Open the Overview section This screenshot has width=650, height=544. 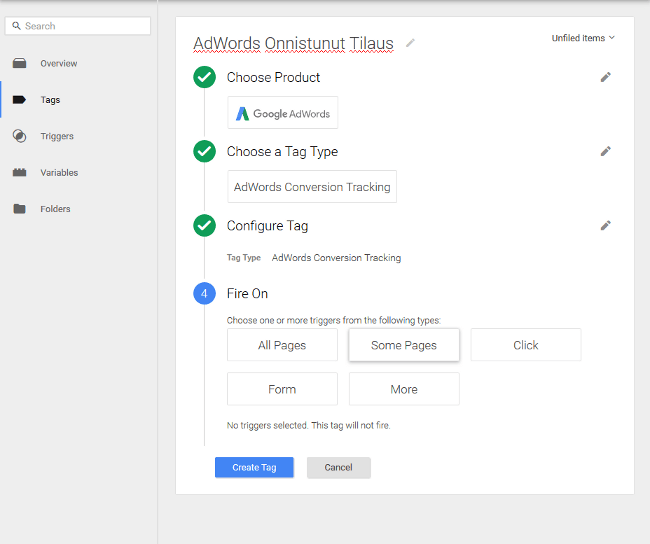(58, 63)
